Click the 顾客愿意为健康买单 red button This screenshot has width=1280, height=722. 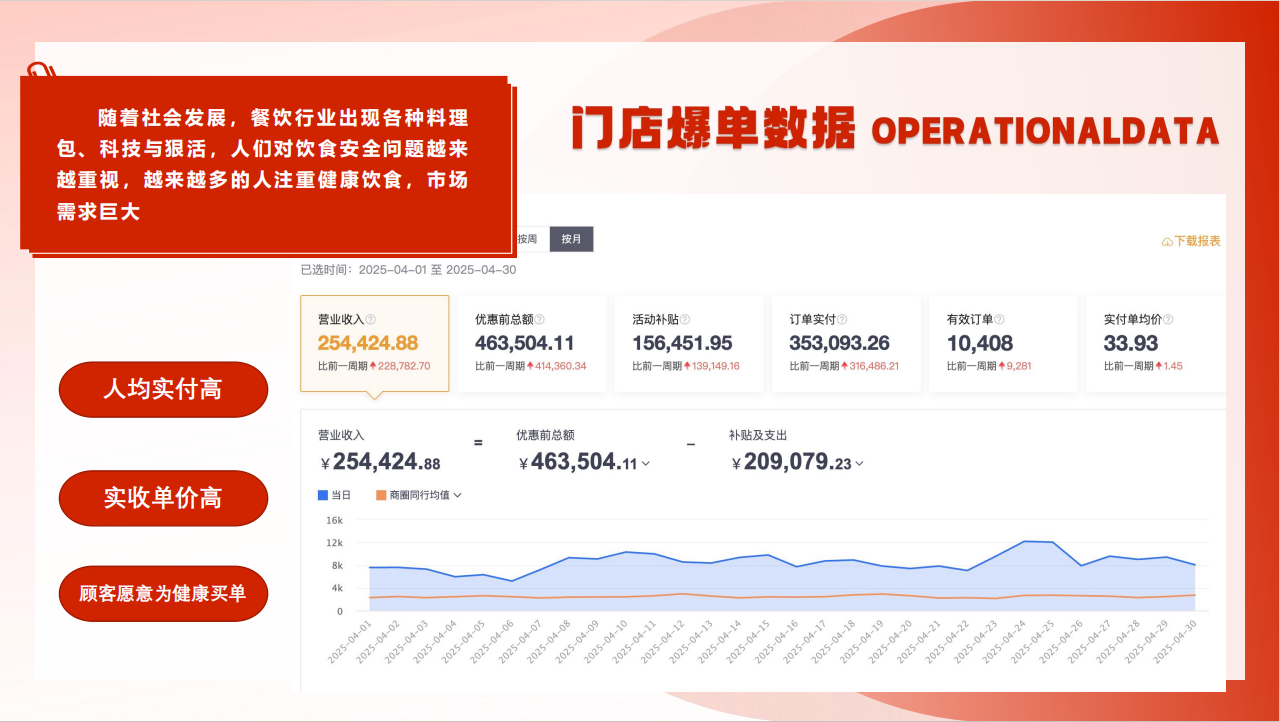pos(163,593)
